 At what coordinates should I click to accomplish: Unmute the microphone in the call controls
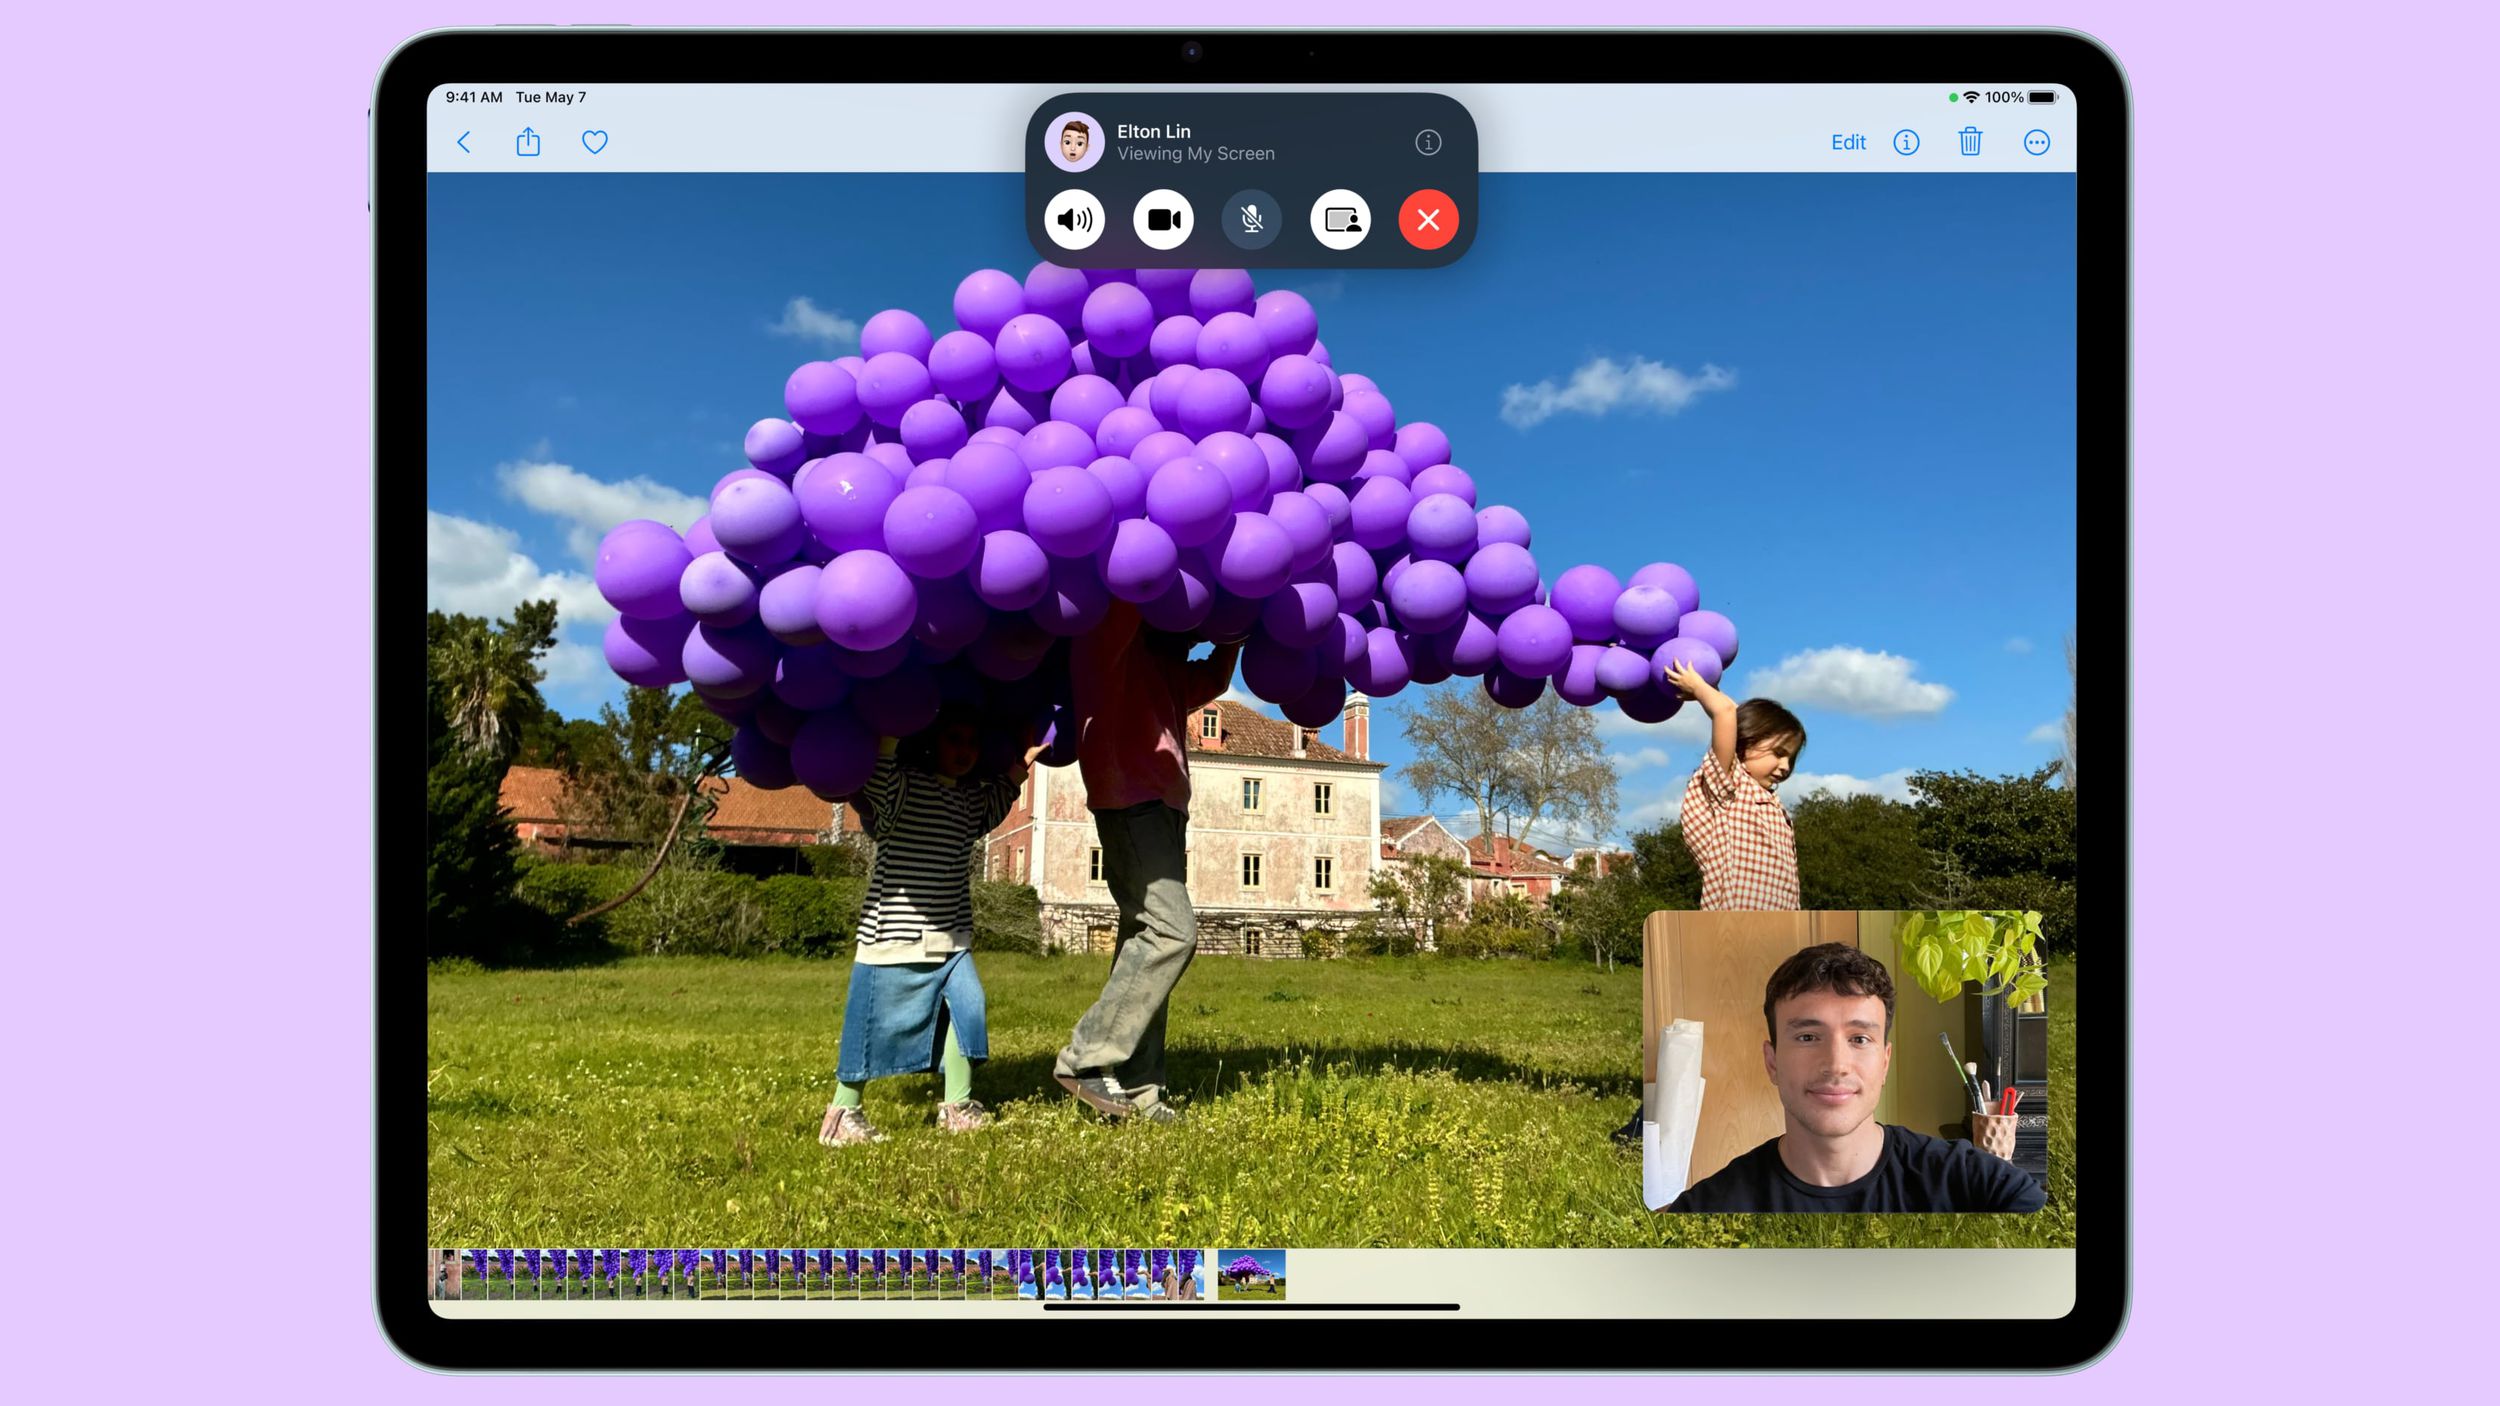(1251, 219)
